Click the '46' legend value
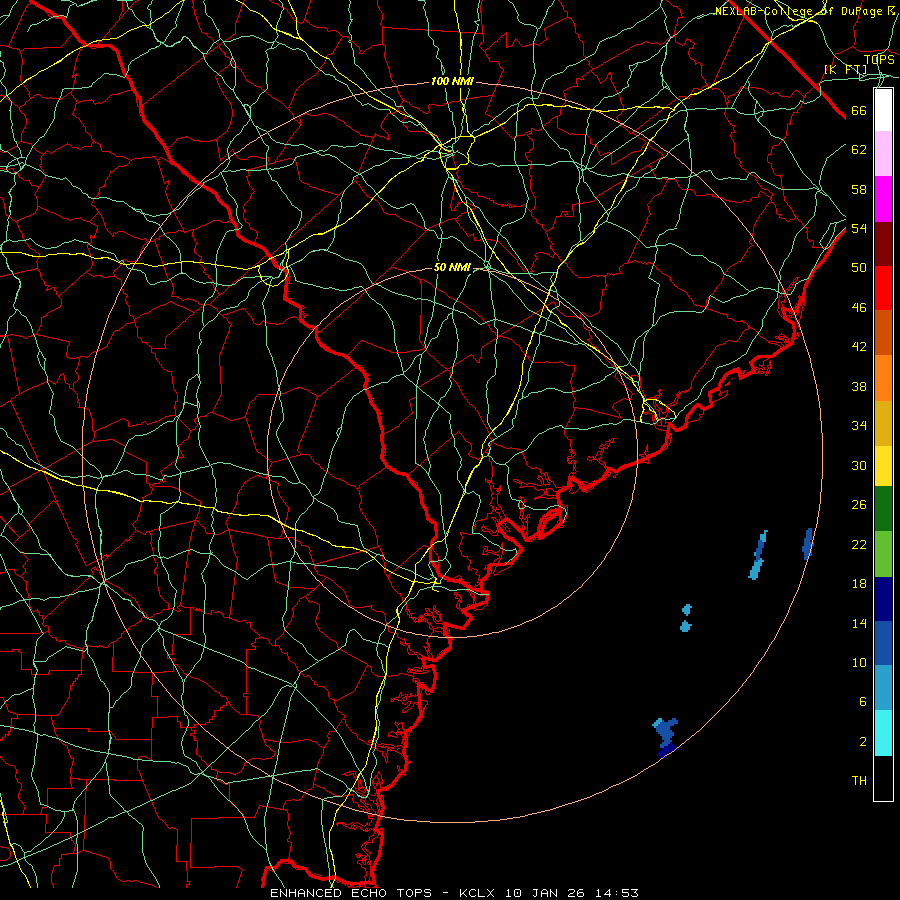900x900 pixels. (x=859, y=308)
